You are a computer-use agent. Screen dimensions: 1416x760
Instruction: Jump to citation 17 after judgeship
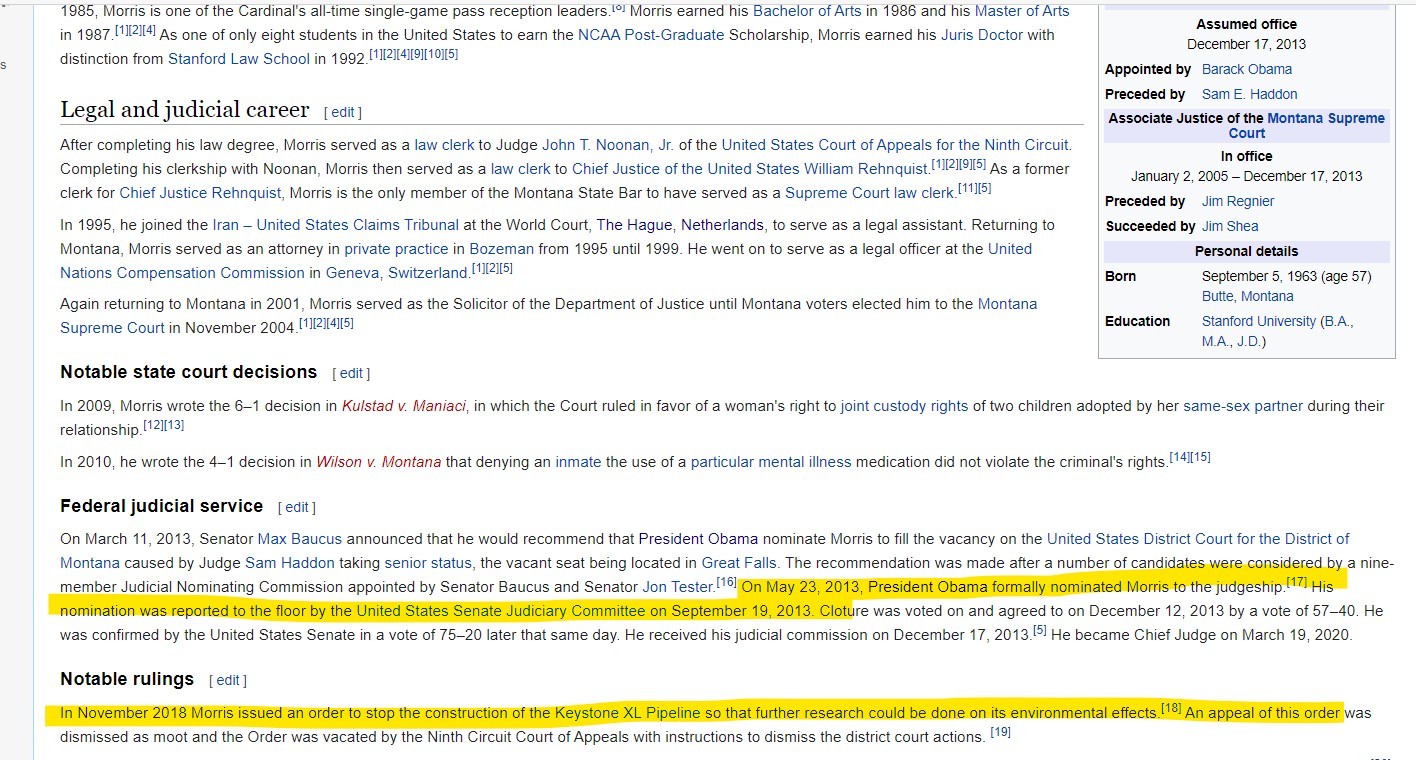click(x=1296, y=582)
